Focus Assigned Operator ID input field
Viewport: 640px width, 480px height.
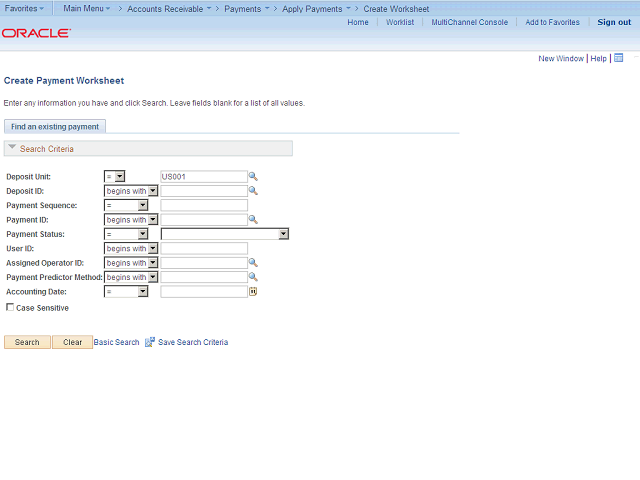[x=204, y=263]
